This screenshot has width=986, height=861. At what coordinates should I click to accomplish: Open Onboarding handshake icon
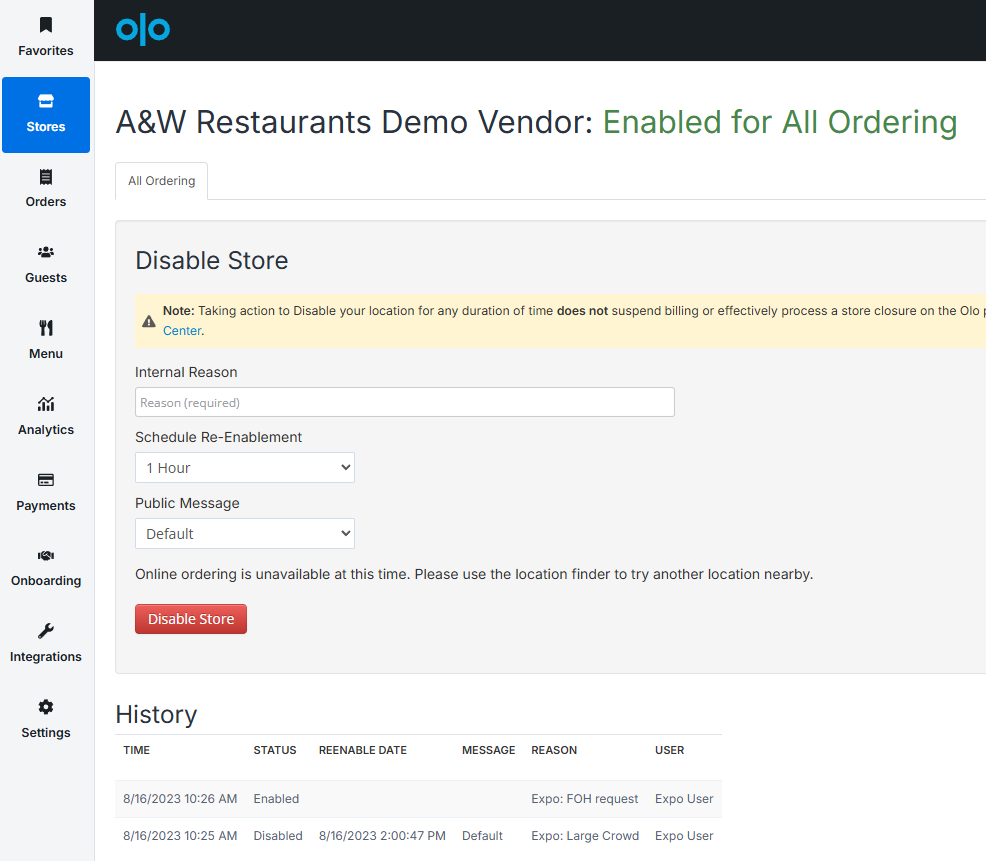[45, 555]
